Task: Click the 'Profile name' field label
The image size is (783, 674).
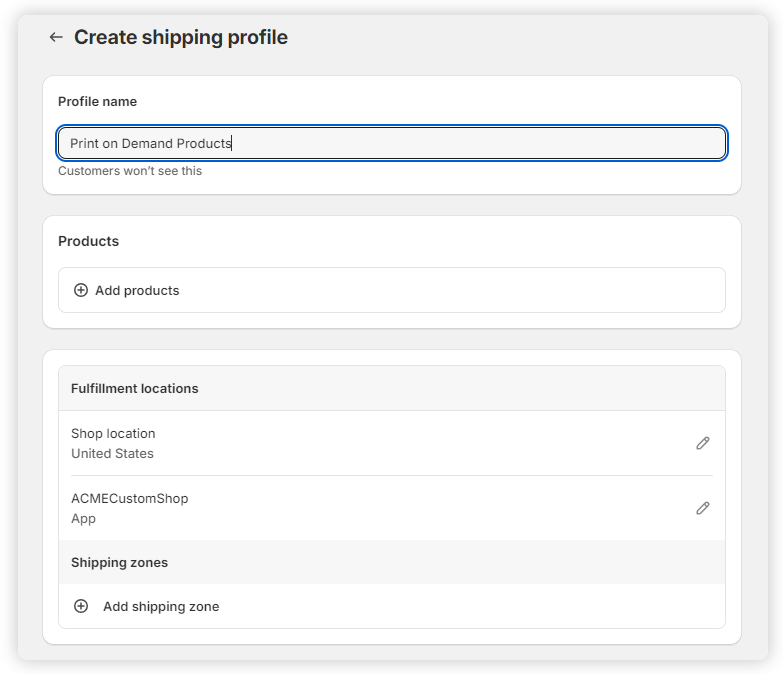Action: coord(97,101)
